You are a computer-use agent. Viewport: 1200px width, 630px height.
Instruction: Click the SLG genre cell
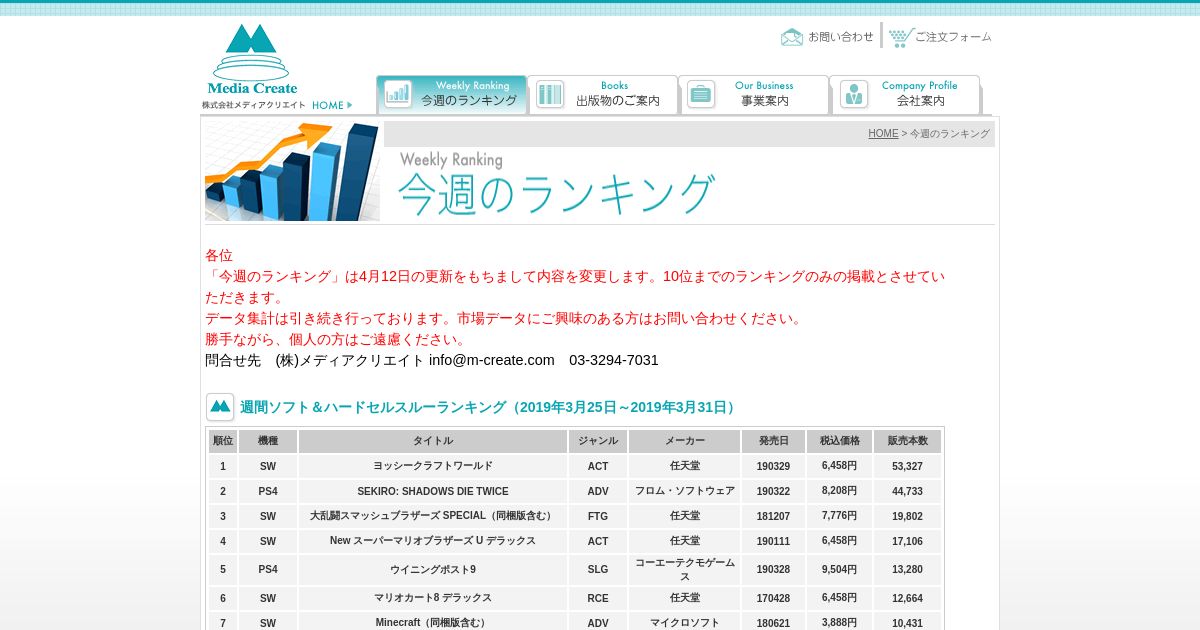(598, 570)
